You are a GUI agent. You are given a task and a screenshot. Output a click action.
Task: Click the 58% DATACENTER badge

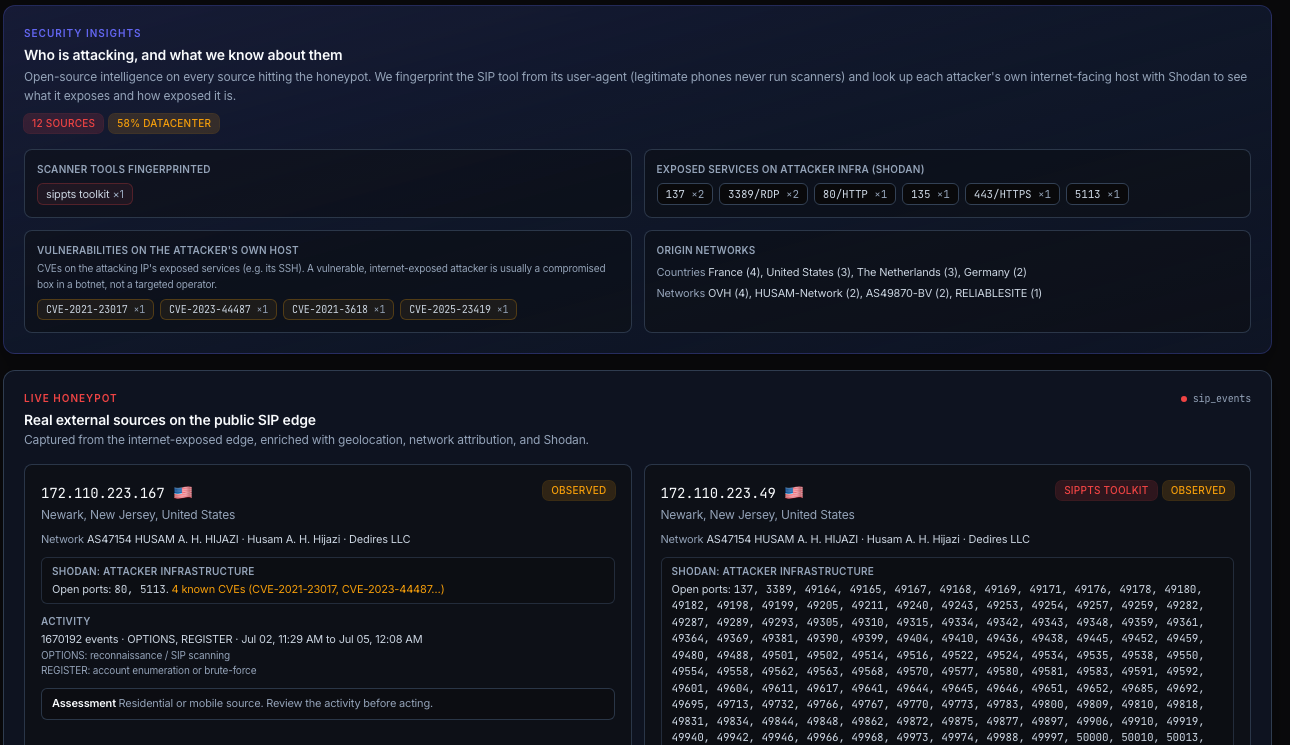[164, 123]
